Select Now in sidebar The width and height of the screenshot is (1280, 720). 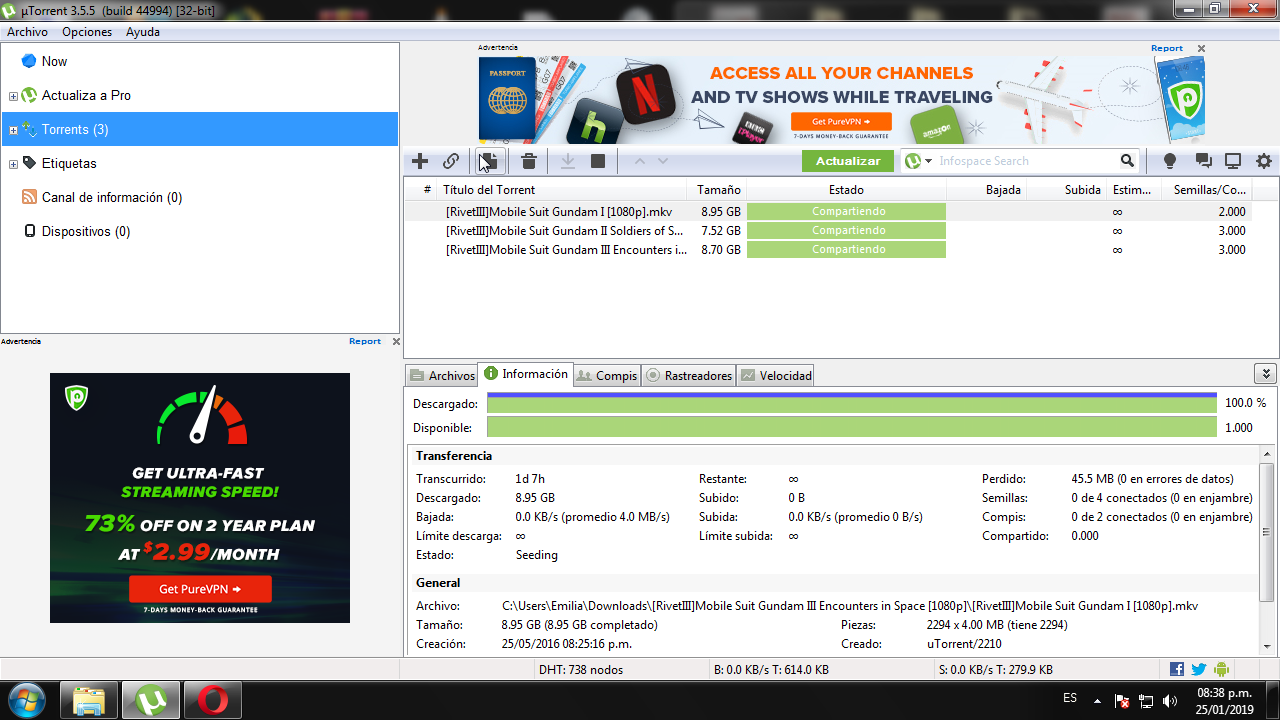tap(54, 61)
